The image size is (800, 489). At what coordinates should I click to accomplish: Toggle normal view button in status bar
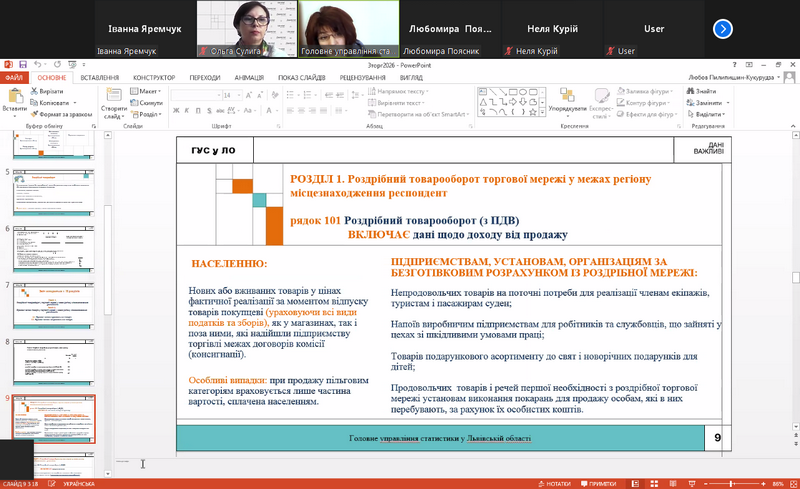point(635,483)
